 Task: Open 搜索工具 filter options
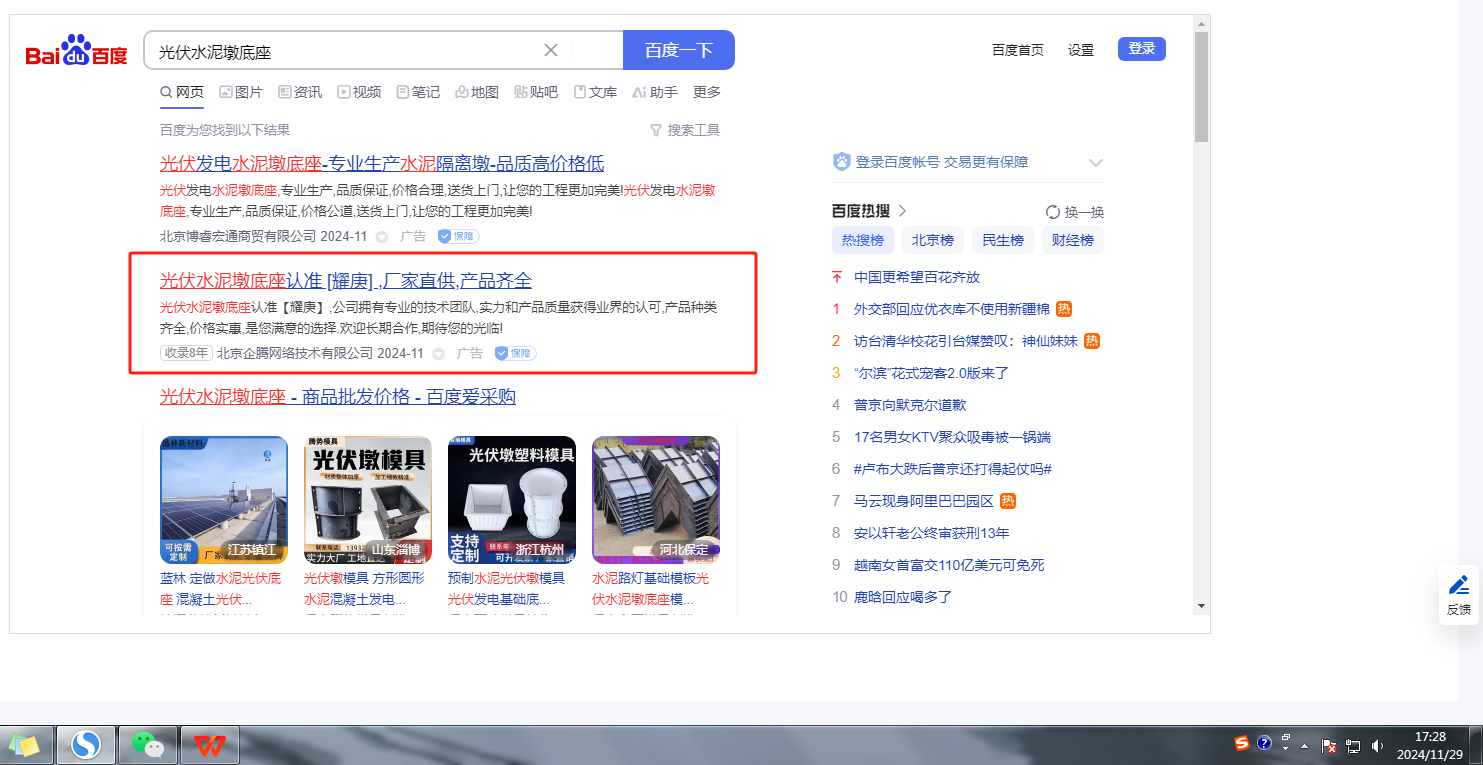685,130
